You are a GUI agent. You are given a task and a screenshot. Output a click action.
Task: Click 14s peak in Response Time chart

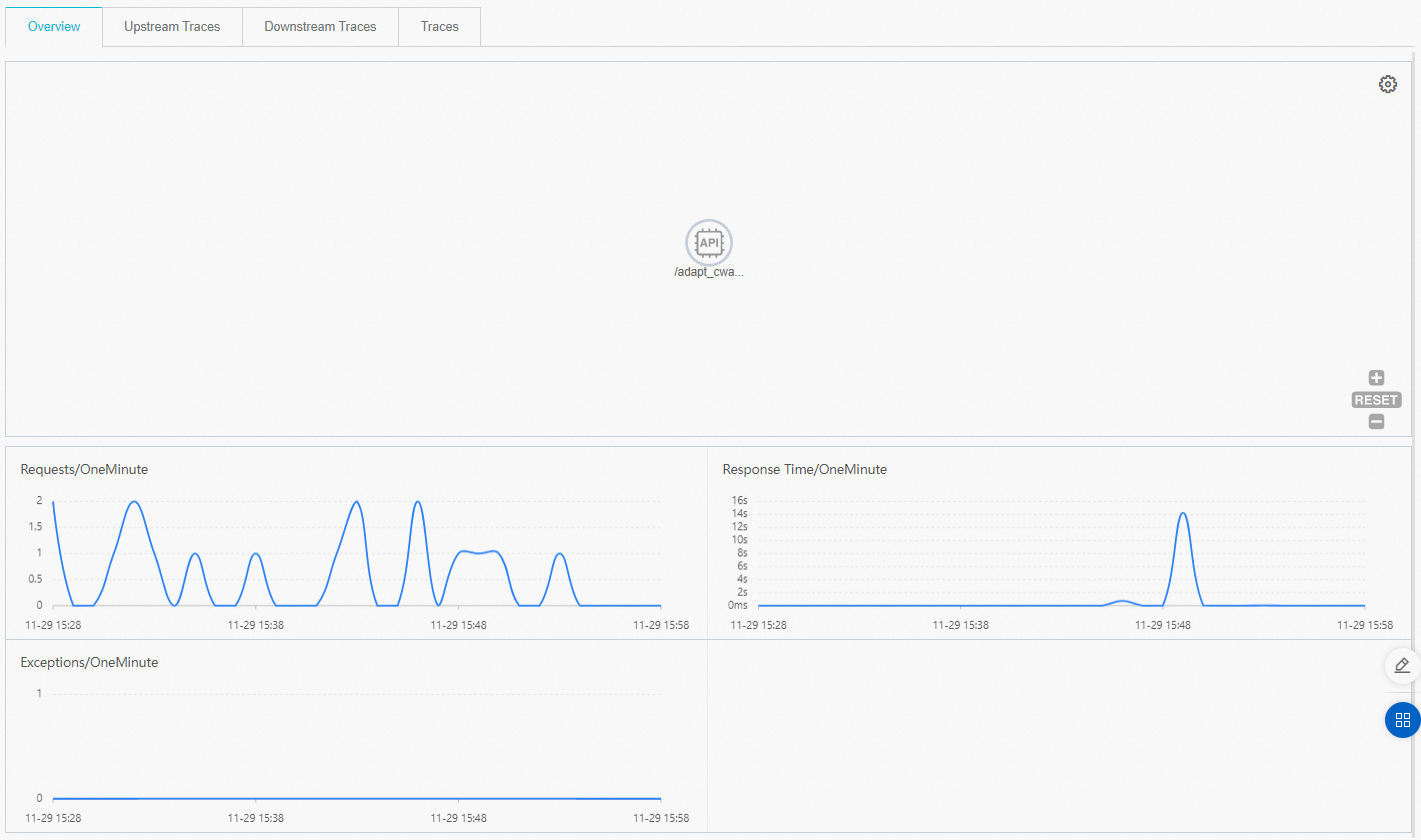pyautogui.click(x=1183, y=514)
